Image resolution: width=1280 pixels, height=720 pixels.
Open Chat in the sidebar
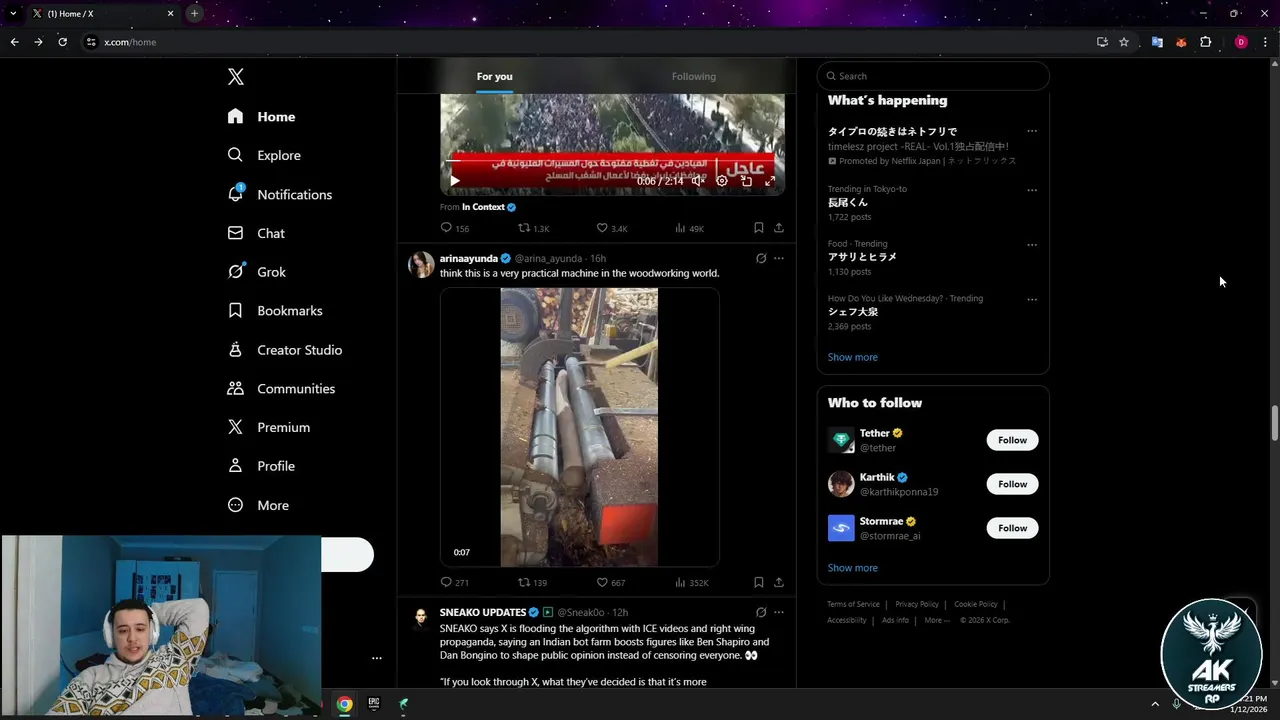(256, 233)
